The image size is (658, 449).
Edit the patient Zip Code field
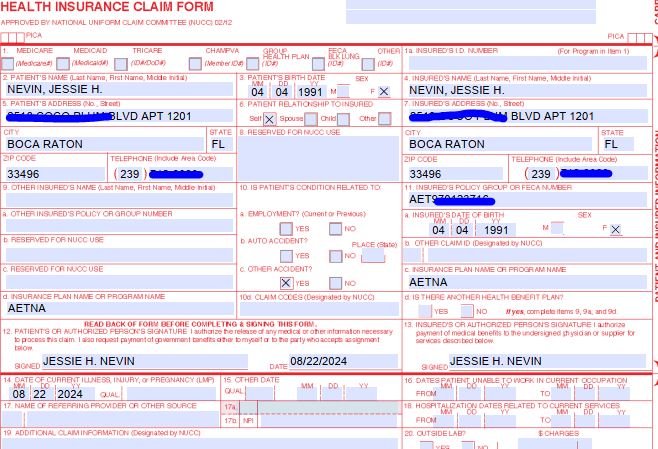coord(55,174)
